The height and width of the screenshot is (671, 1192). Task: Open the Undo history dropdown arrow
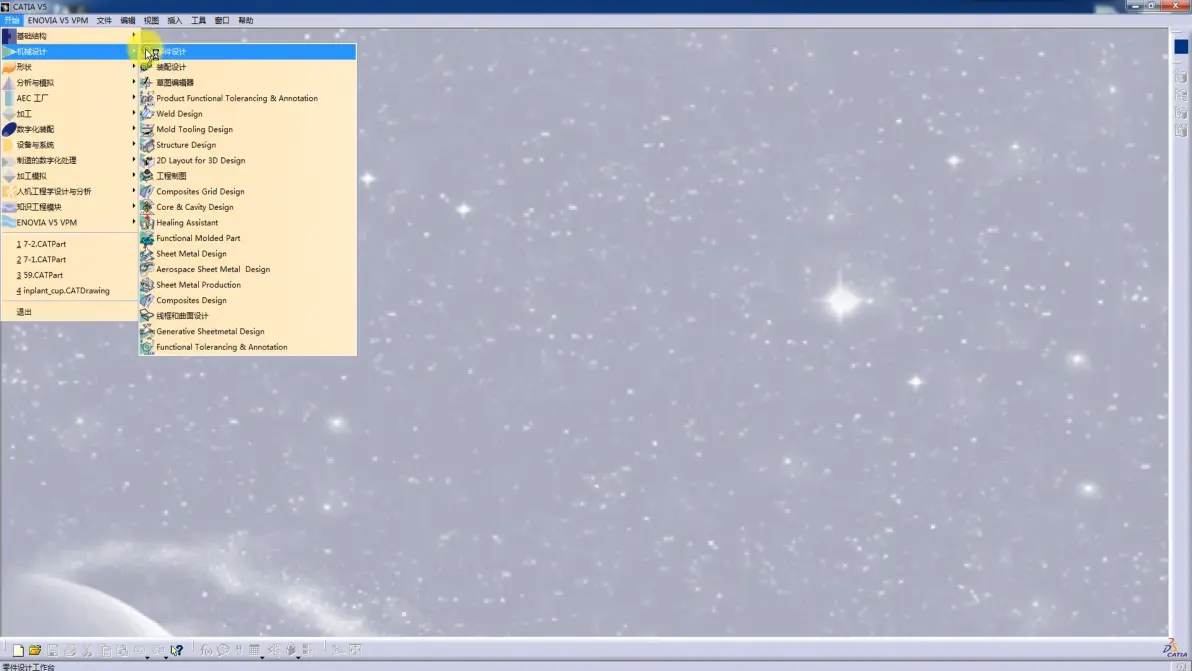click(147, 657)
